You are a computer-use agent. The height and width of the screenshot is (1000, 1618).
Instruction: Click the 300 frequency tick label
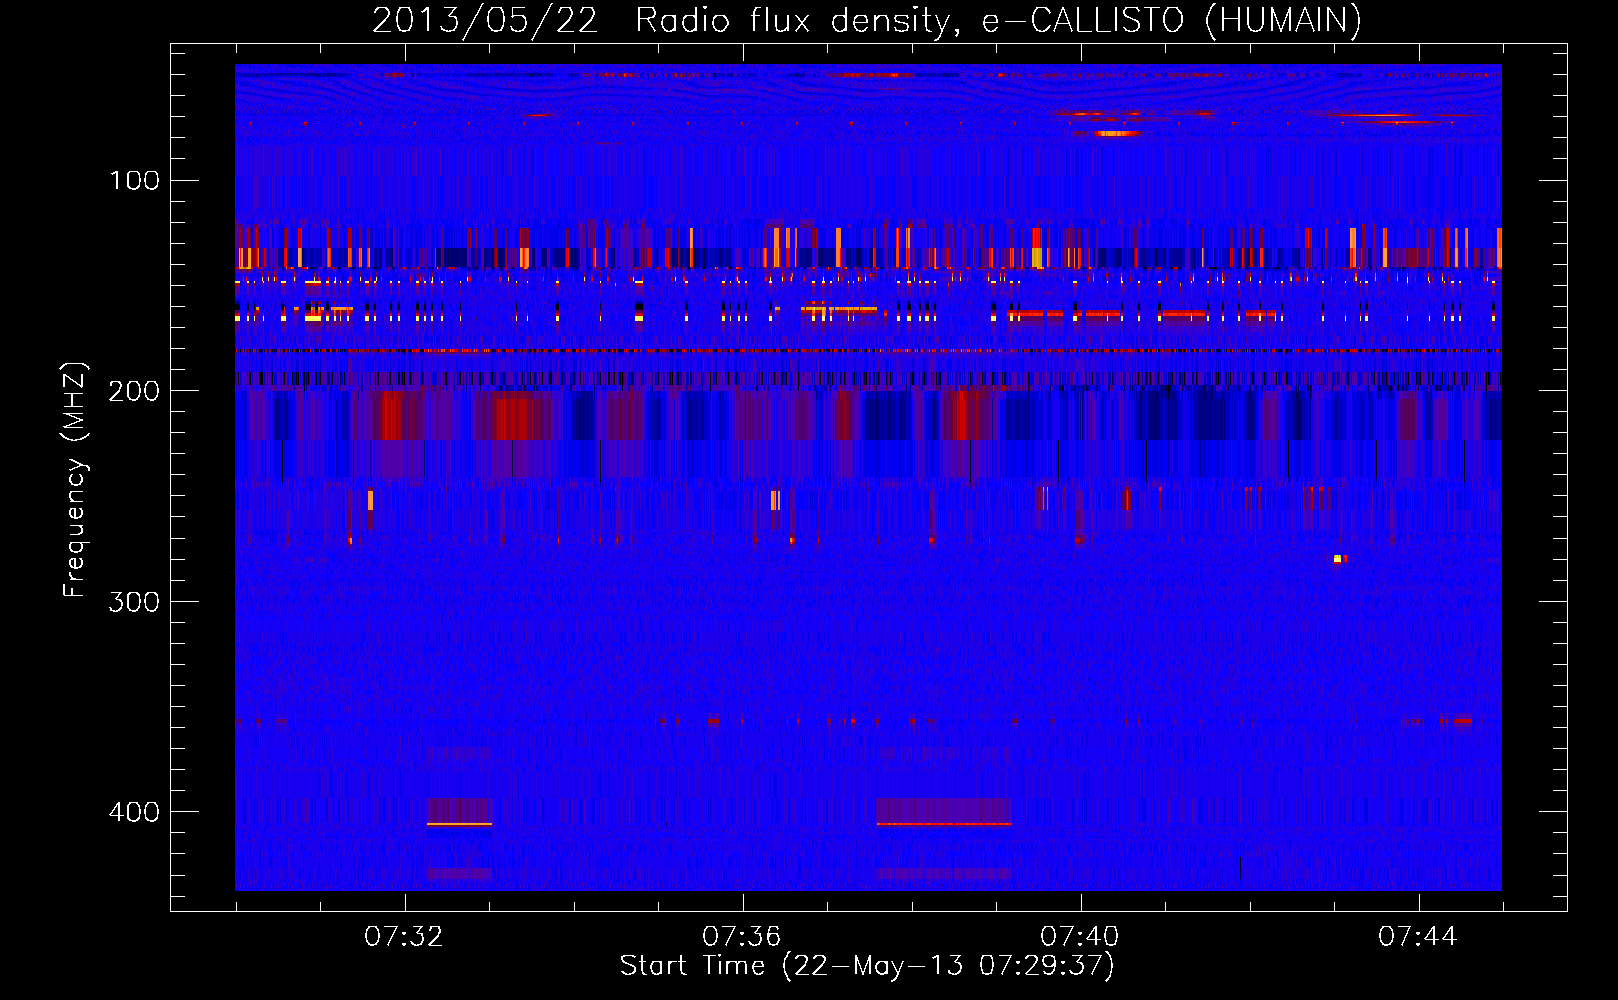135,601
